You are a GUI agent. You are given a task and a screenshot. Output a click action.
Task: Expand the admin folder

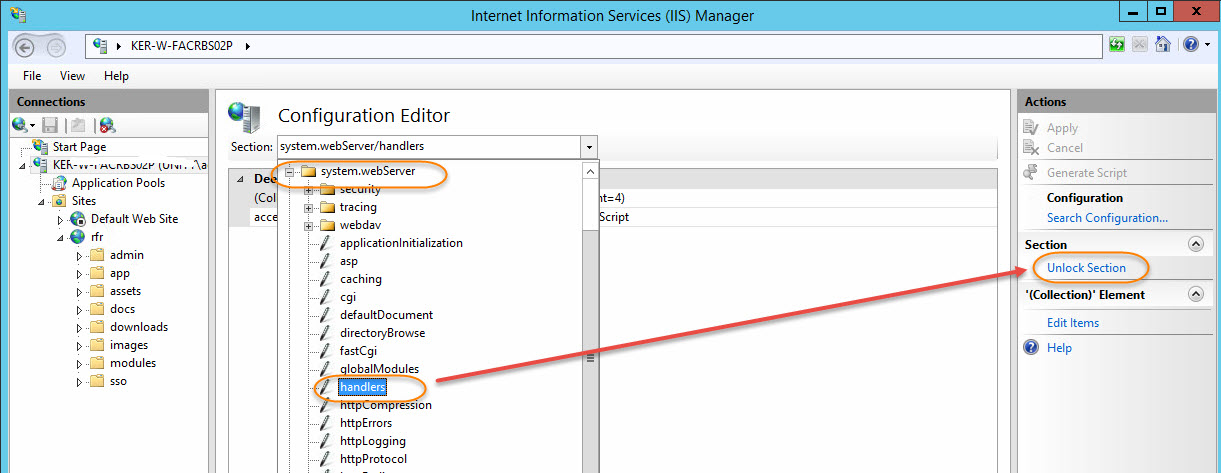(x=80, y=255)
